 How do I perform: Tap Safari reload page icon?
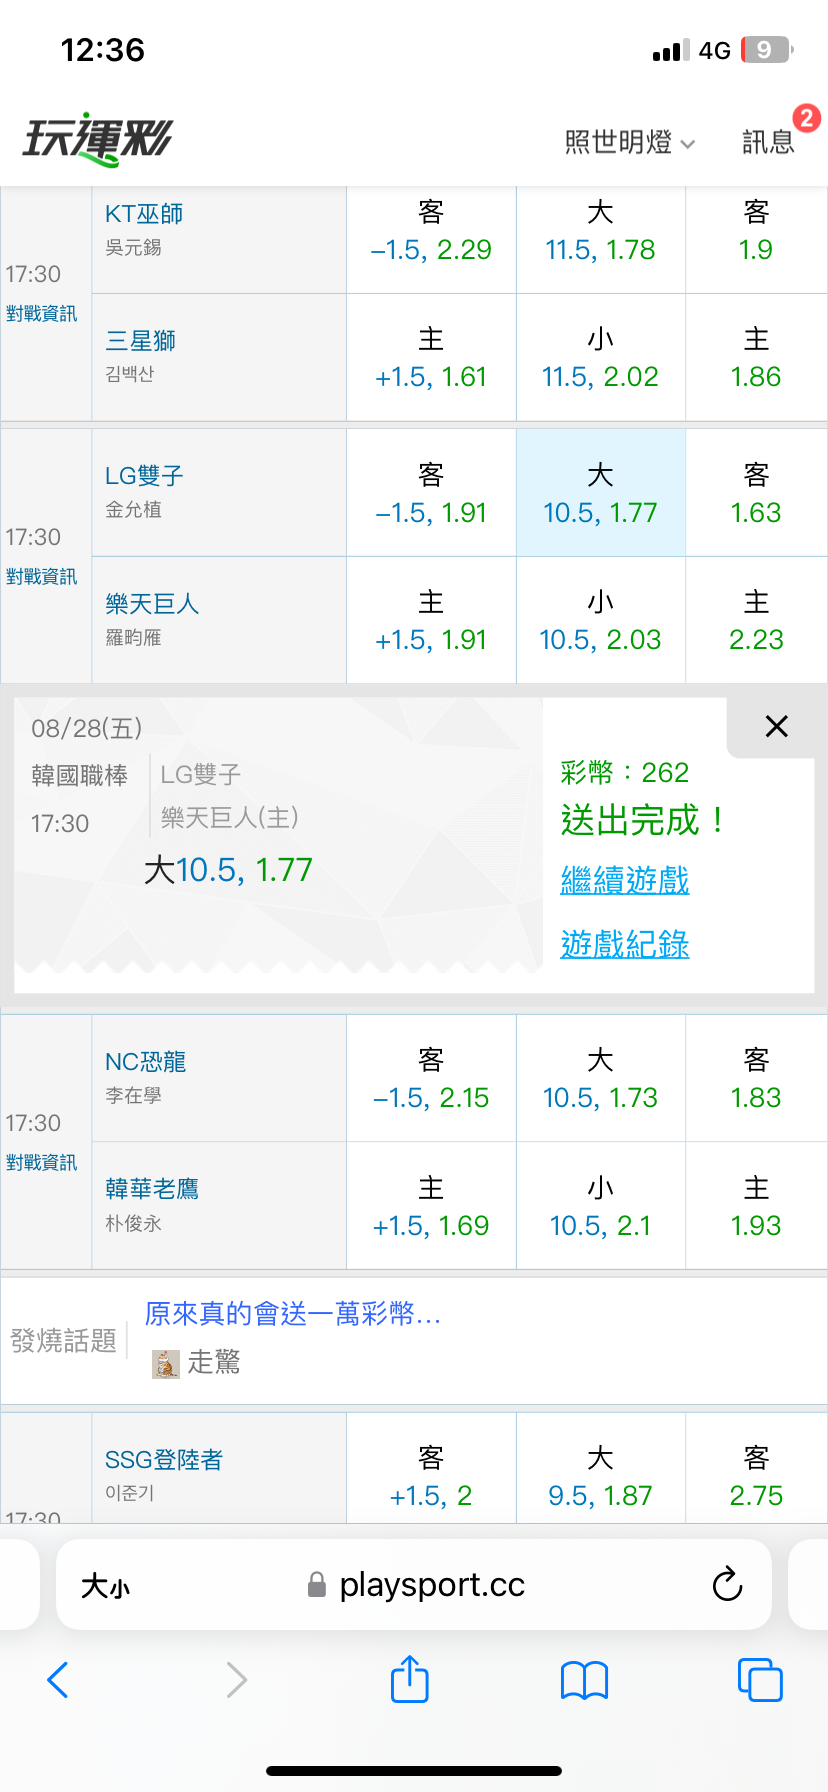coord(727,1584)
